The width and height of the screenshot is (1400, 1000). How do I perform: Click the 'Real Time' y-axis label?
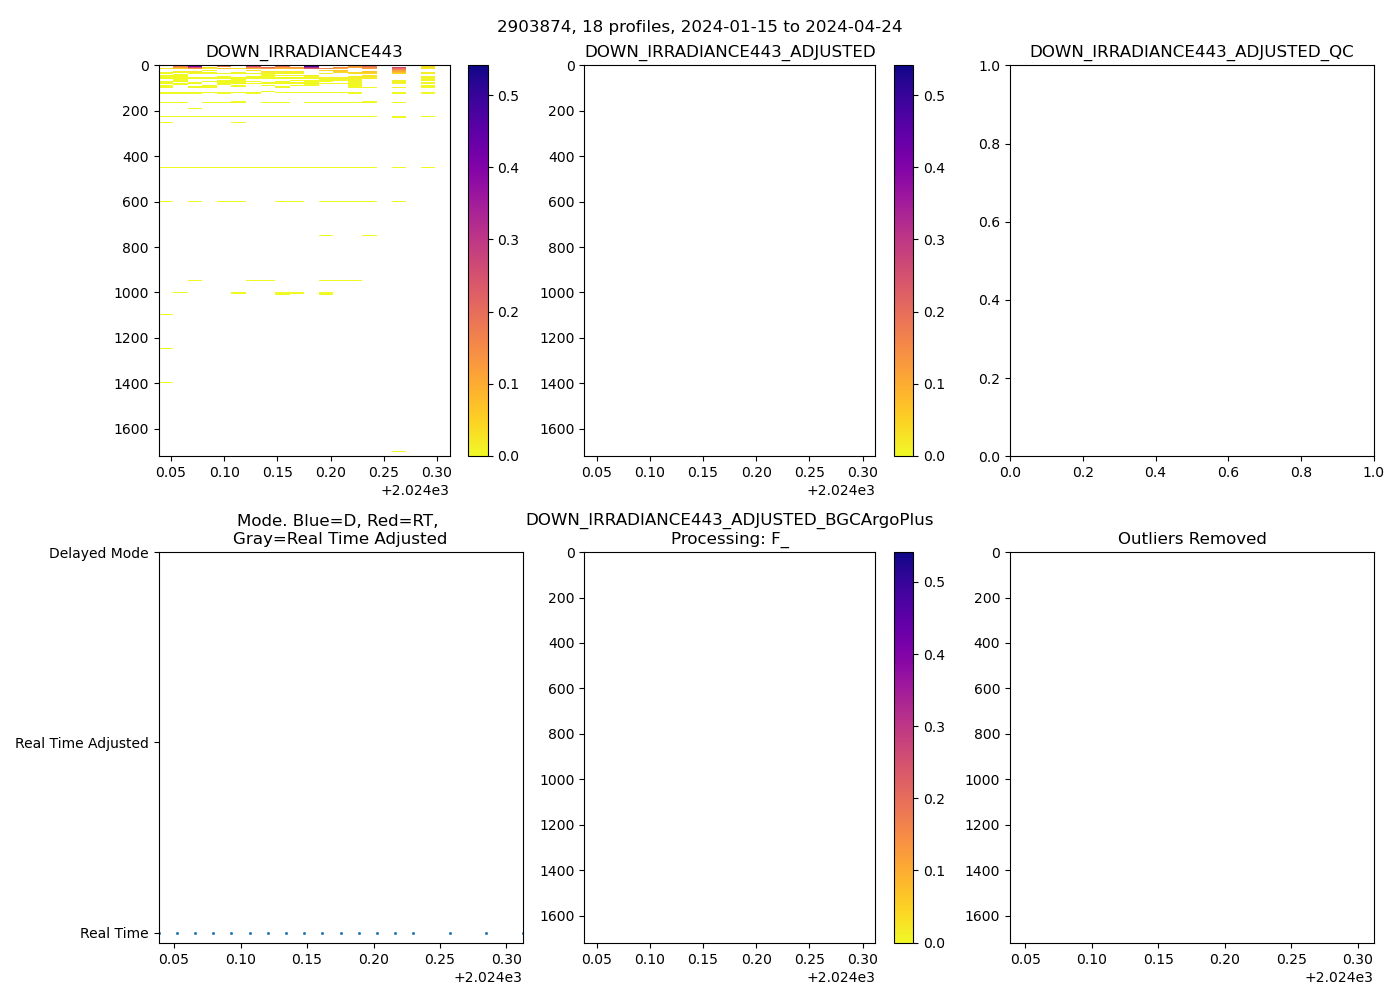coord(114,933)
